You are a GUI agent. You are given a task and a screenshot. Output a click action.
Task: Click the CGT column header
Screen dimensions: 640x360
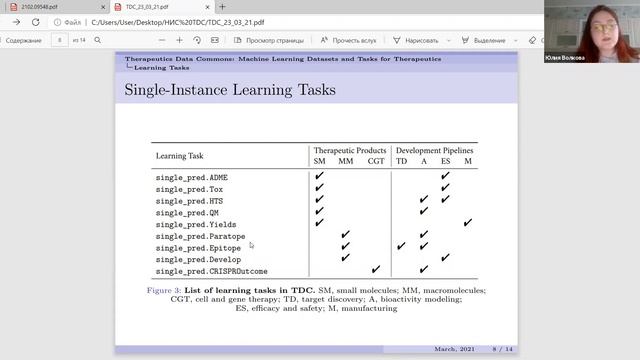(376, 161)
